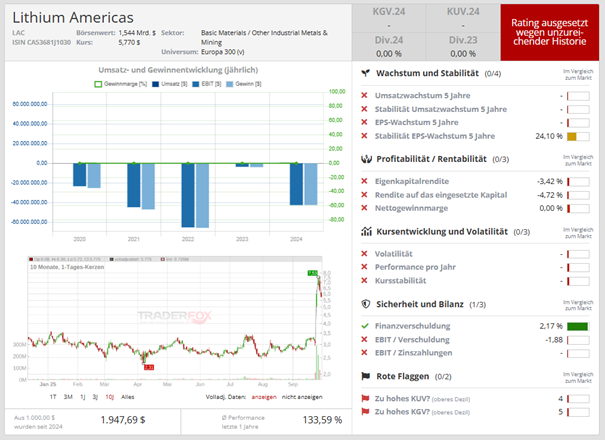Click the red low price marker near April
Image resolution: width=605 pixels, height=440 pixels.
pos(149,367)
